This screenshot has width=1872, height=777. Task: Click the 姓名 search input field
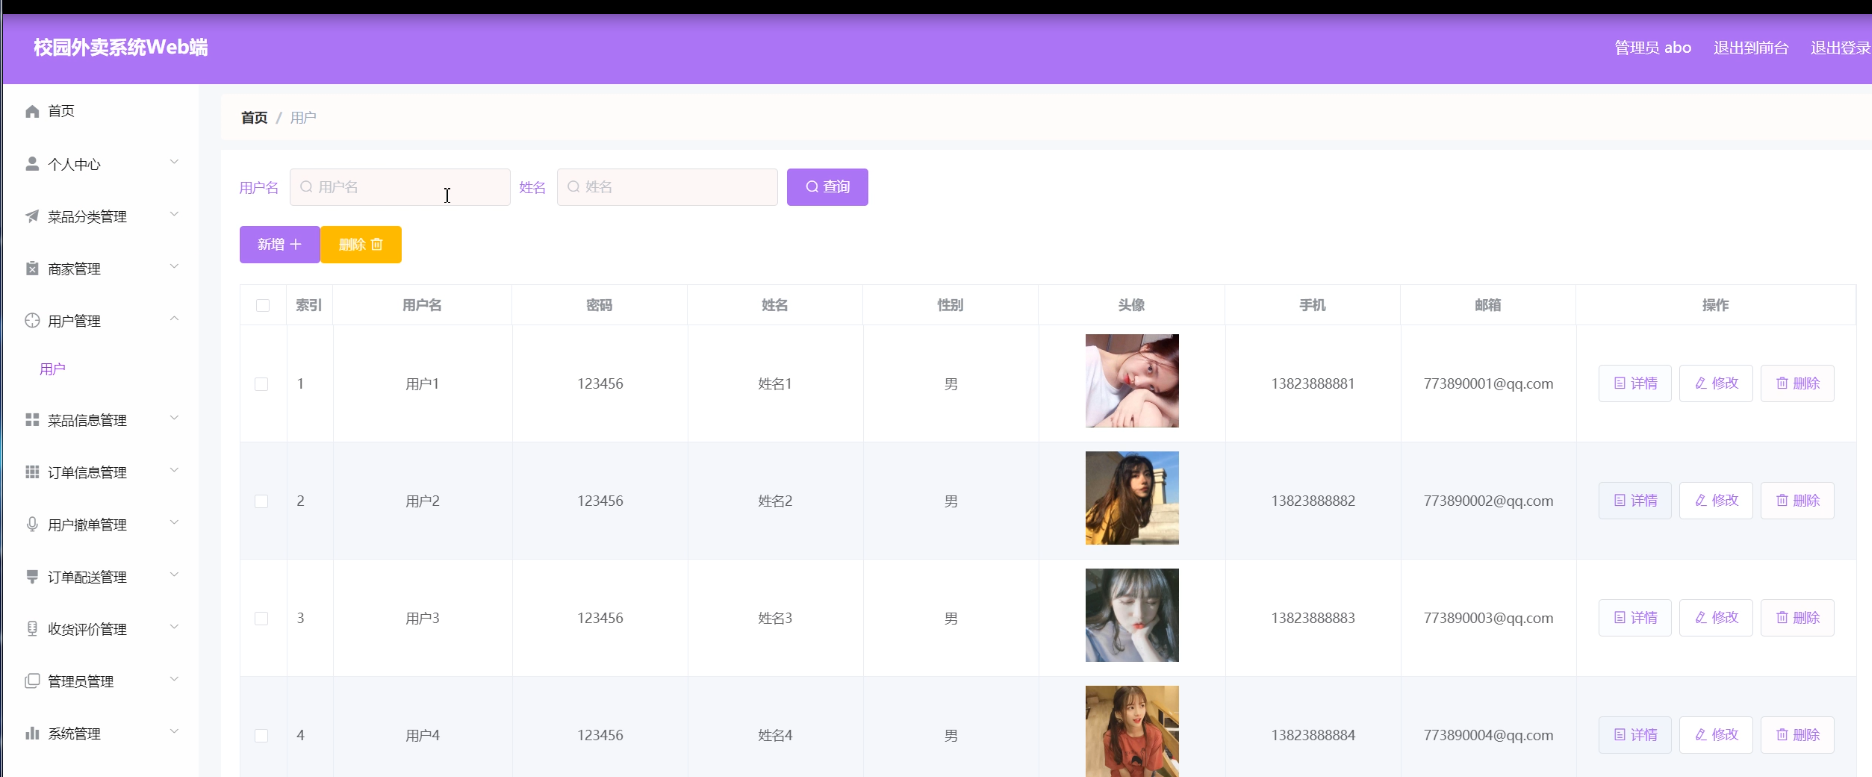667,187
